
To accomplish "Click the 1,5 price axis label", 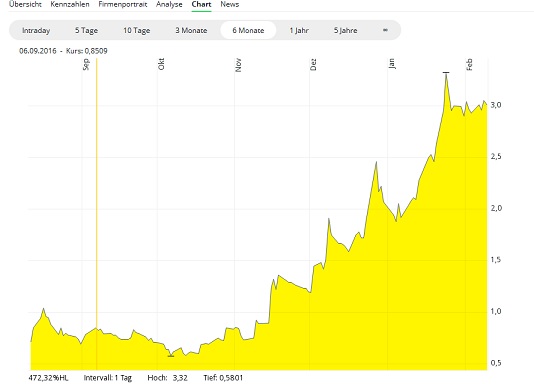I will [496, 260].
